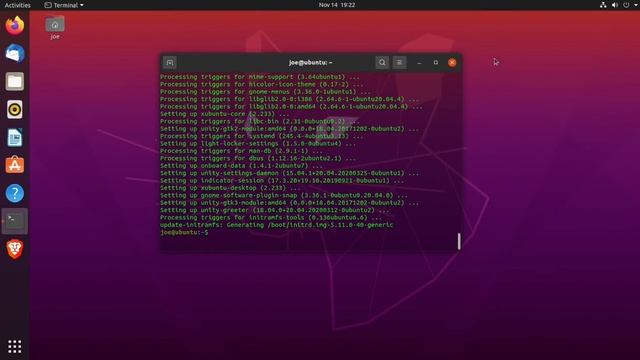Viewport: 640px width, 360px height.
Task: Click the 'Setting up xubuntu-core' line
Action: 224,114
